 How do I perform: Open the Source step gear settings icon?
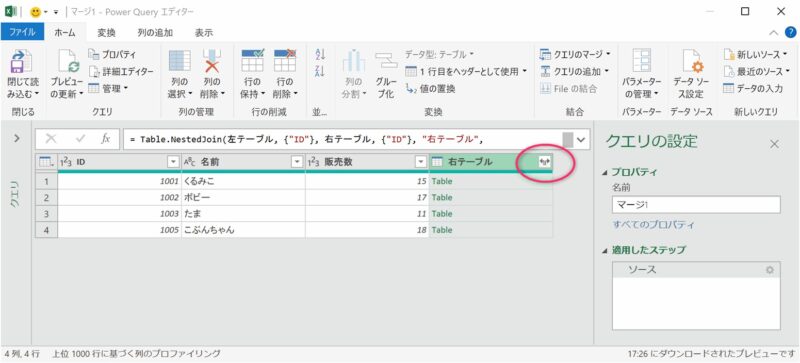click(769, 270)
